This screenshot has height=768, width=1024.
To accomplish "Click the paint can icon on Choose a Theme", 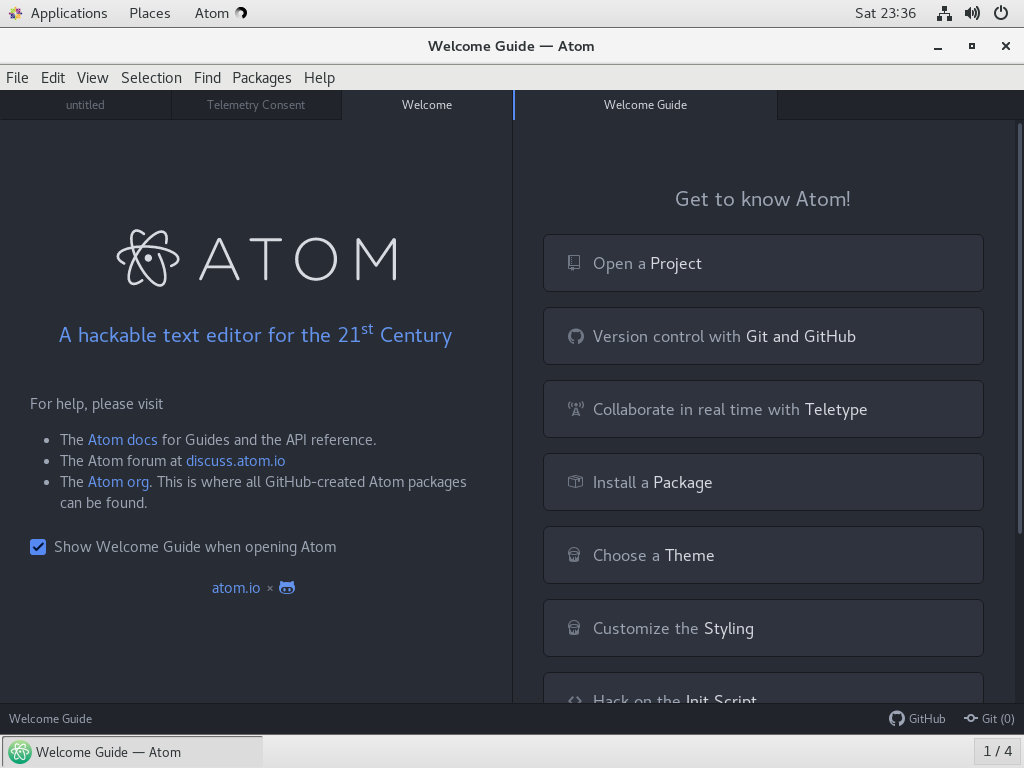I will pos(574,555).
